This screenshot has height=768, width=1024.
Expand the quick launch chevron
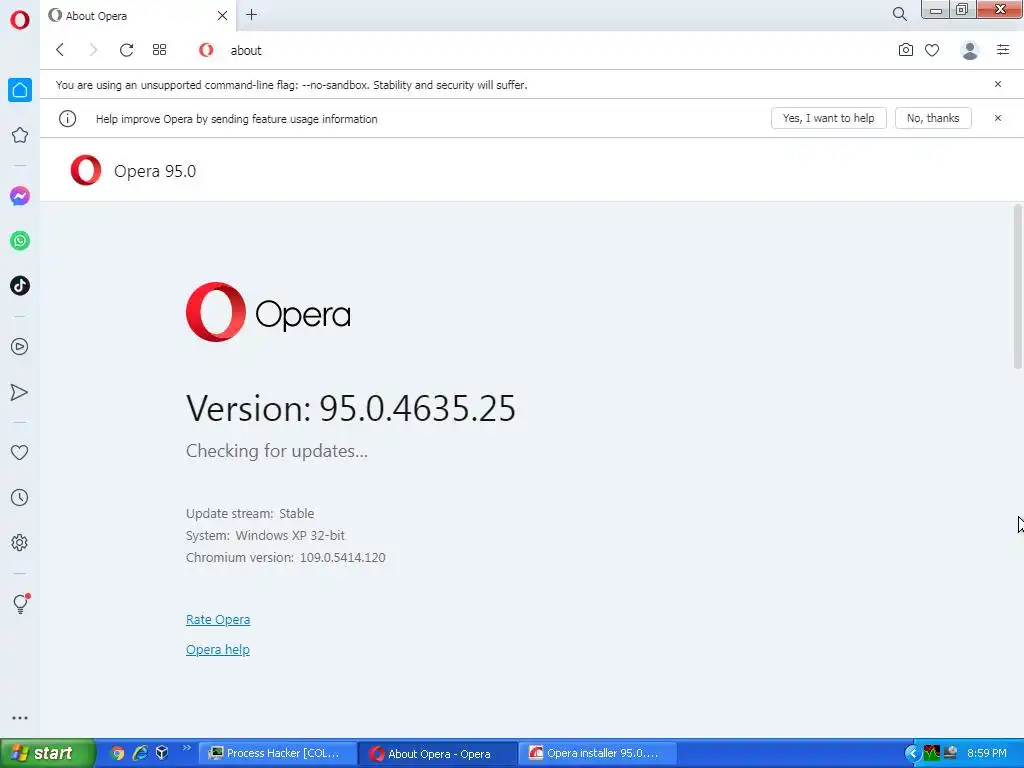pyautogui.click(x=187, y=748)
